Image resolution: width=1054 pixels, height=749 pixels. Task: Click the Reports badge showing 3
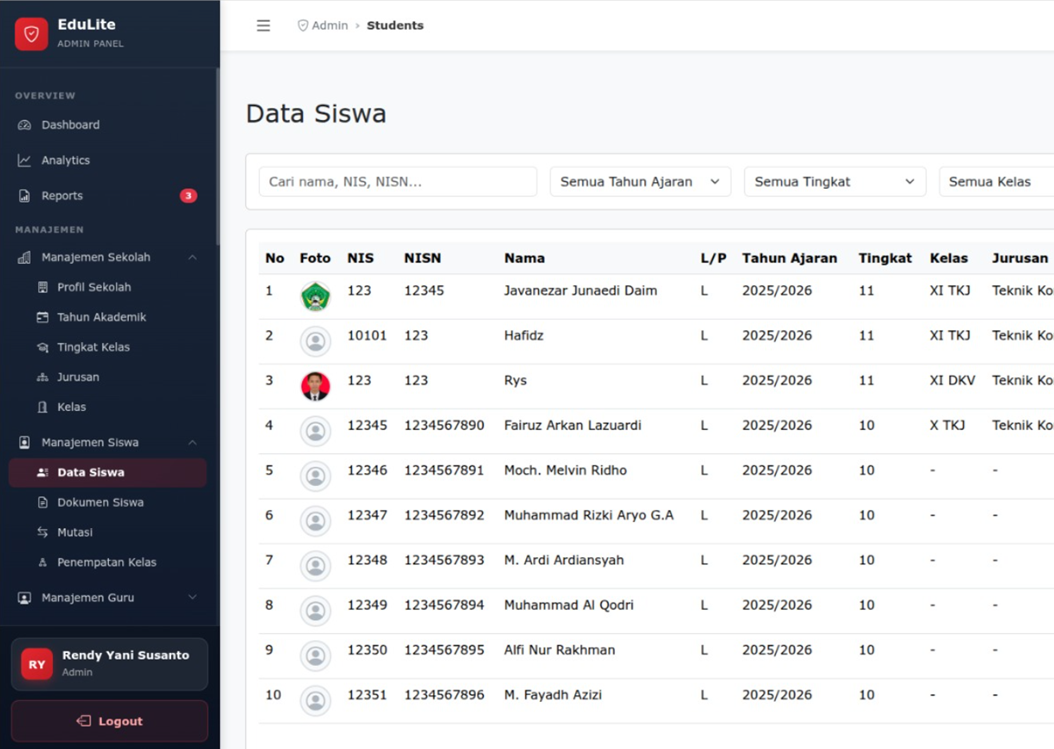[x=188, y=196]
